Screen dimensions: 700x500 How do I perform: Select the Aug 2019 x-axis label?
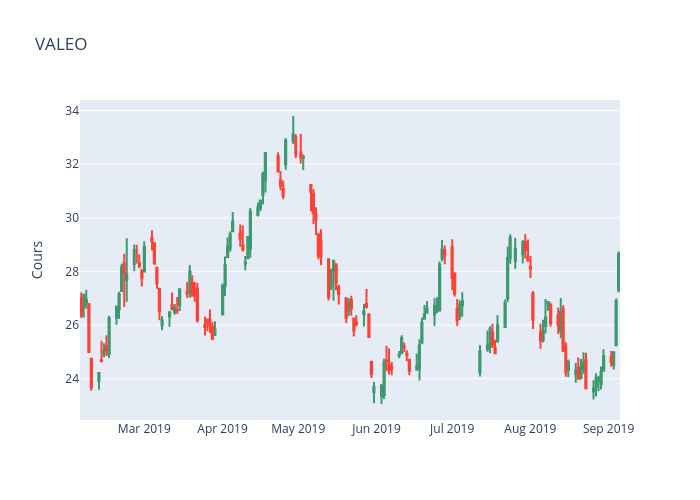coord(530,429)
